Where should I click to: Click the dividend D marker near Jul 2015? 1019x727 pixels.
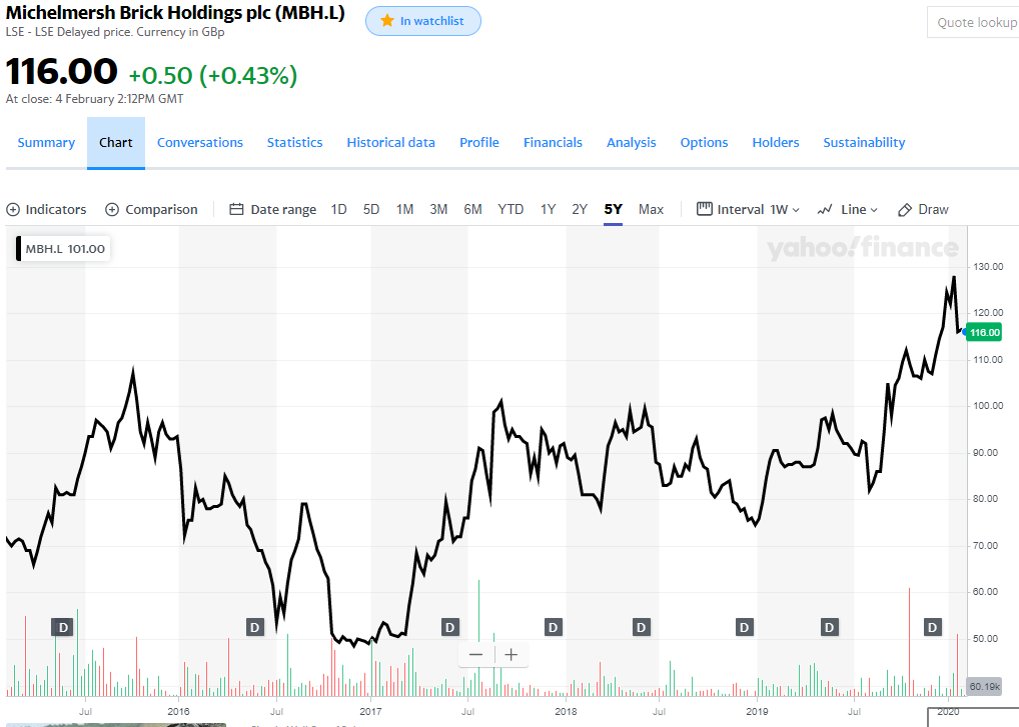click(63, 628)
